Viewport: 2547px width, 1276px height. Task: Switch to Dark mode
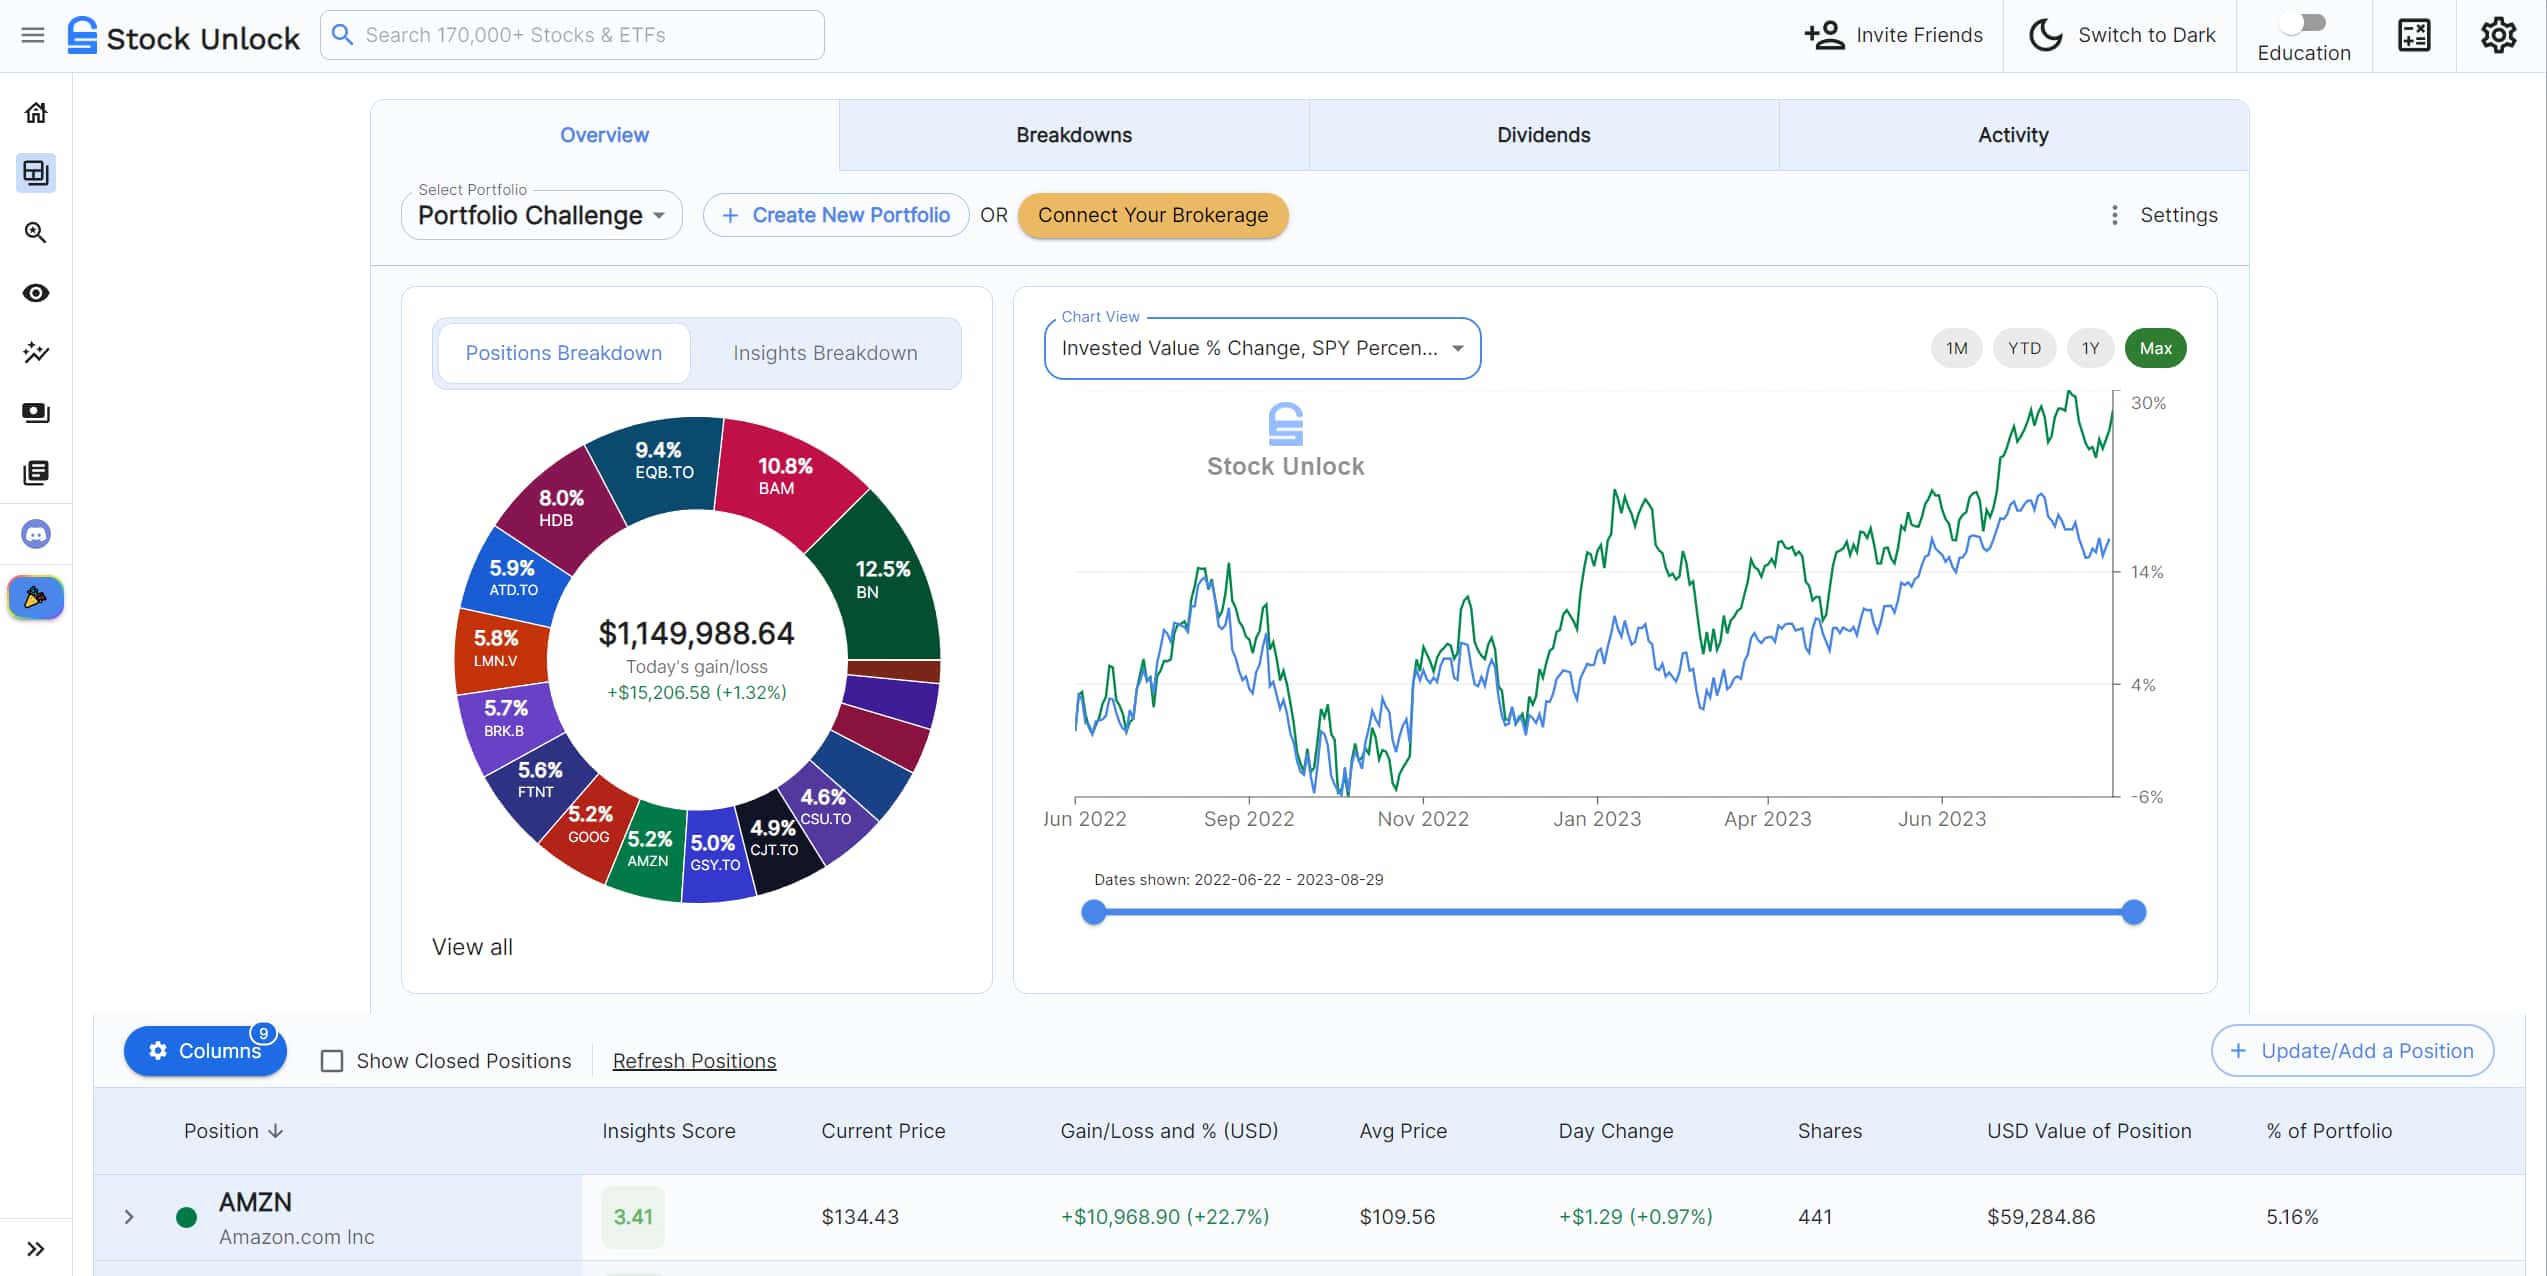(2121, 35)
